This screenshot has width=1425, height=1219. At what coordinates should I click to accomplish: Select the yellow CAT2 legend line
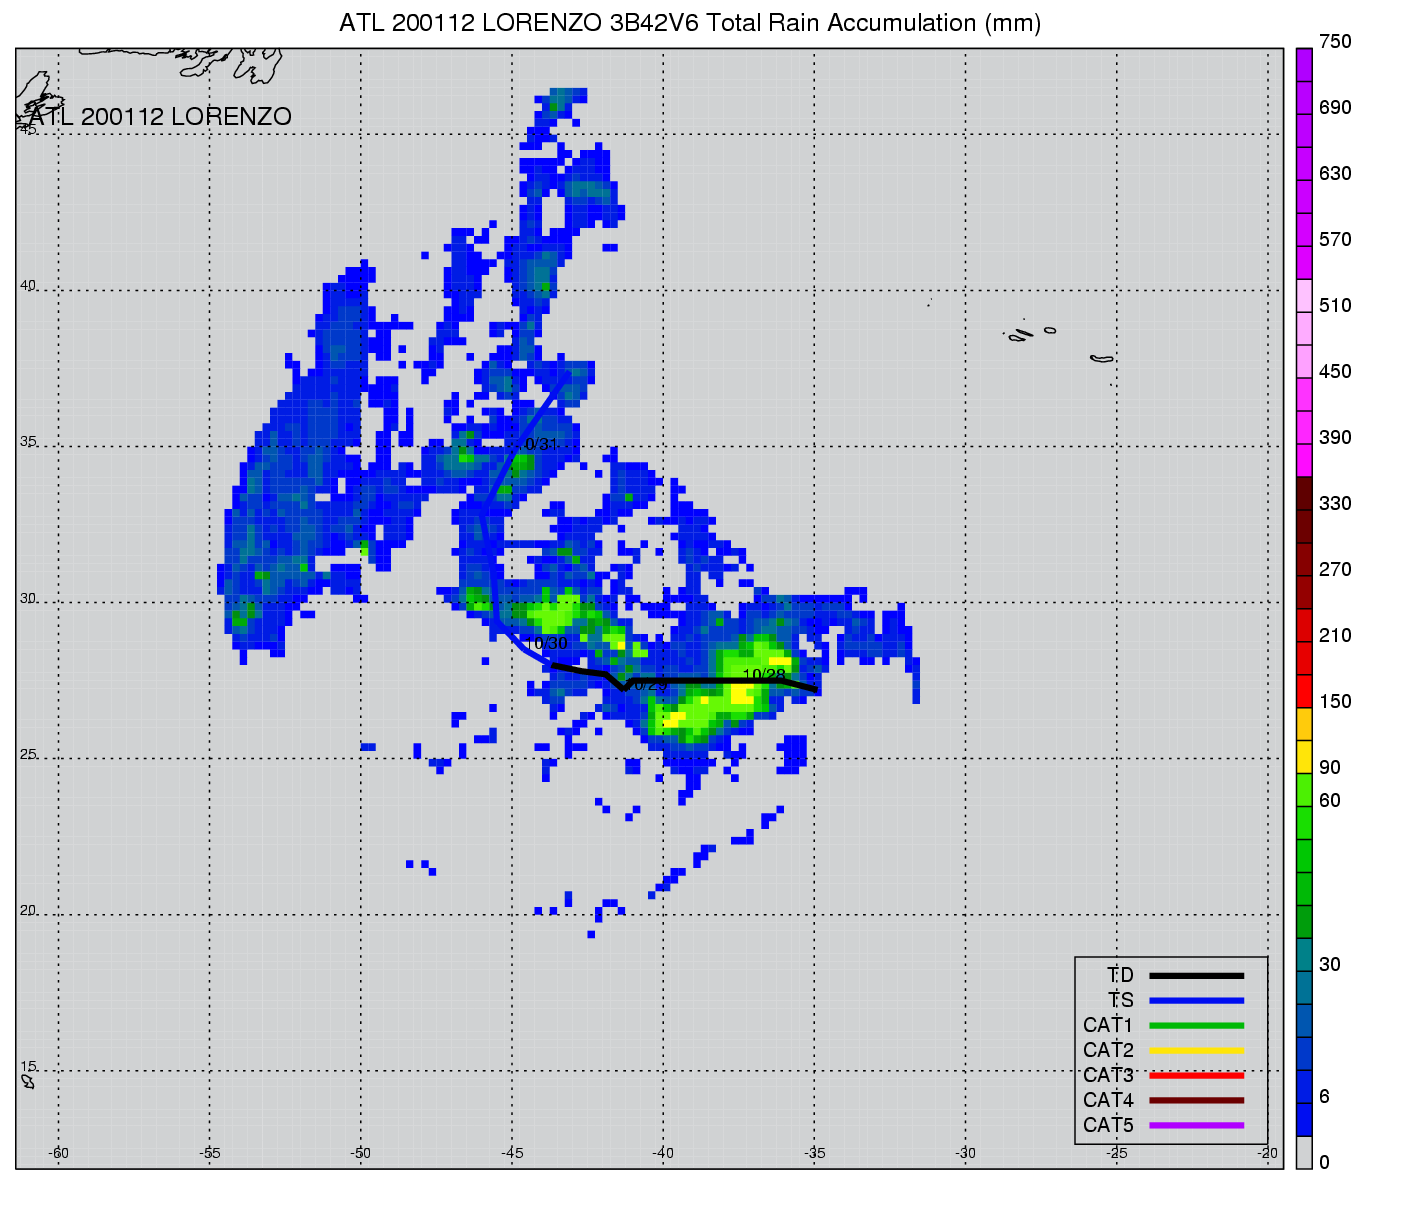1196,1050
